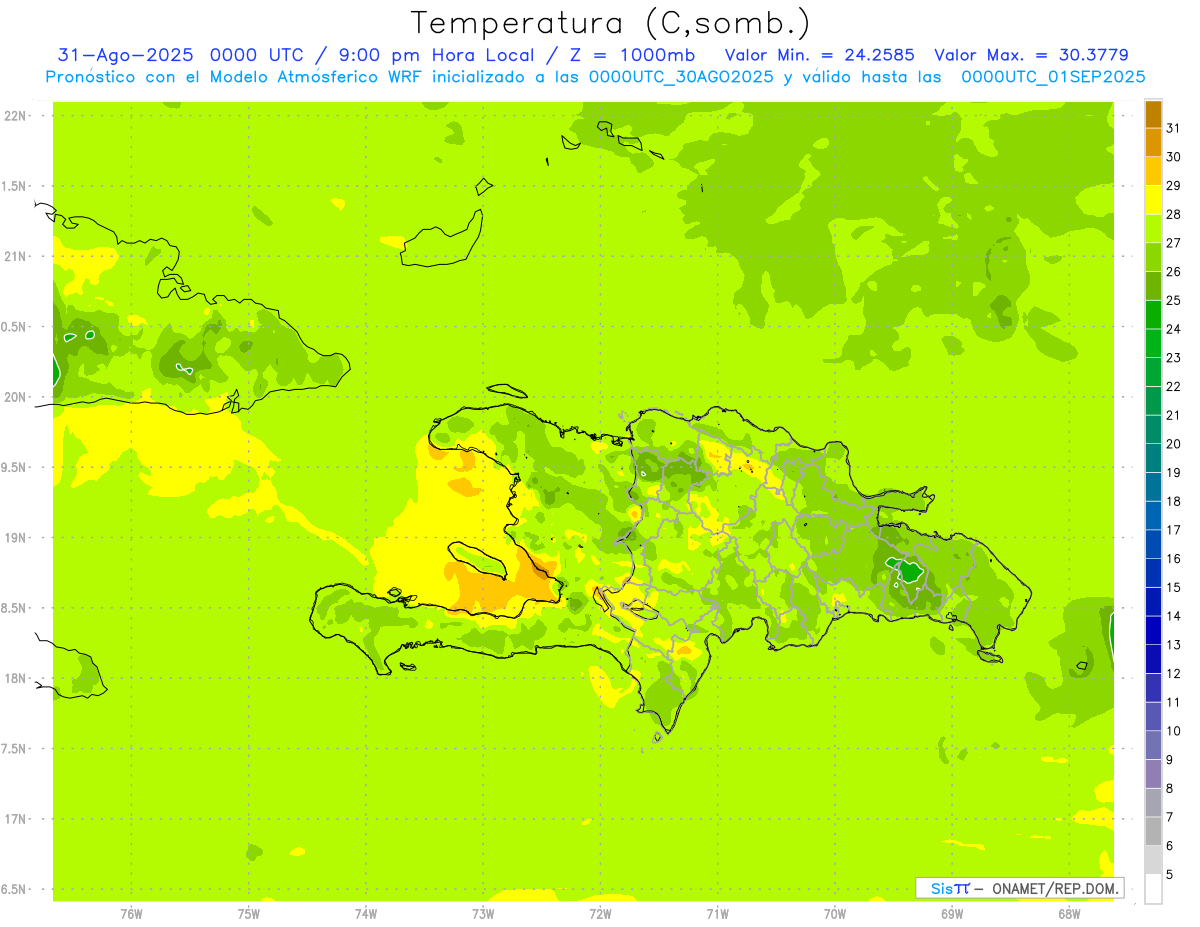Click blue legend swatch between 15 and 16
The width and height of the screenshot is (1200, 927).
point(1153,573)
